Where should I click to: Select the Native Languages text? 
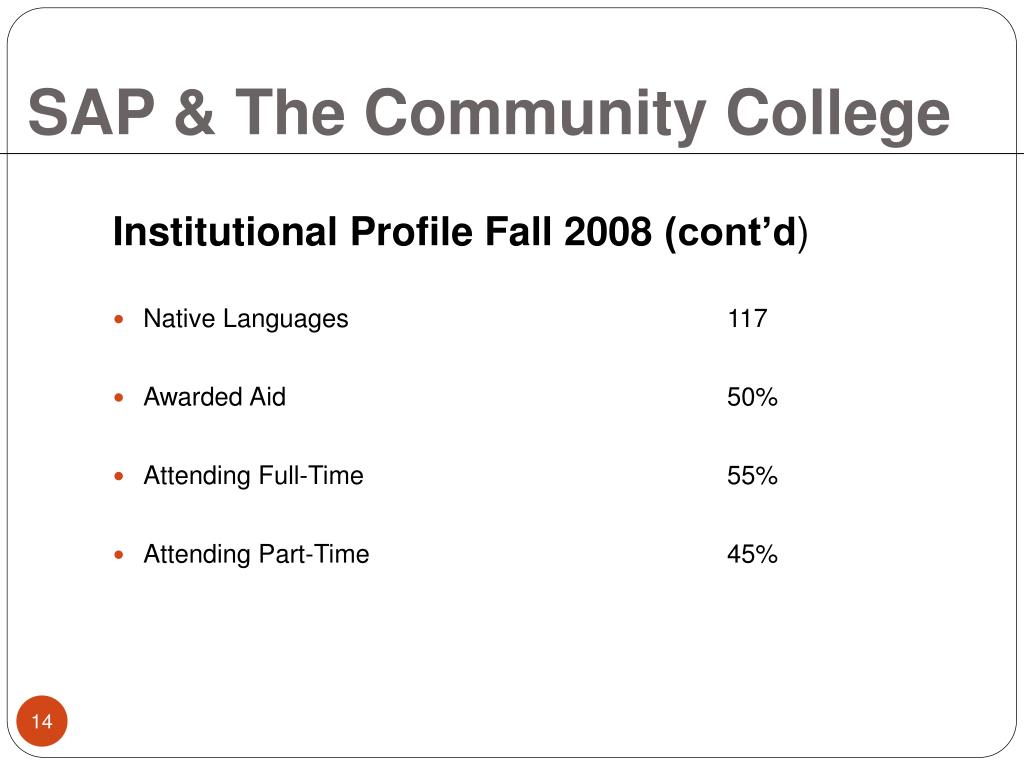click(246, 319)
